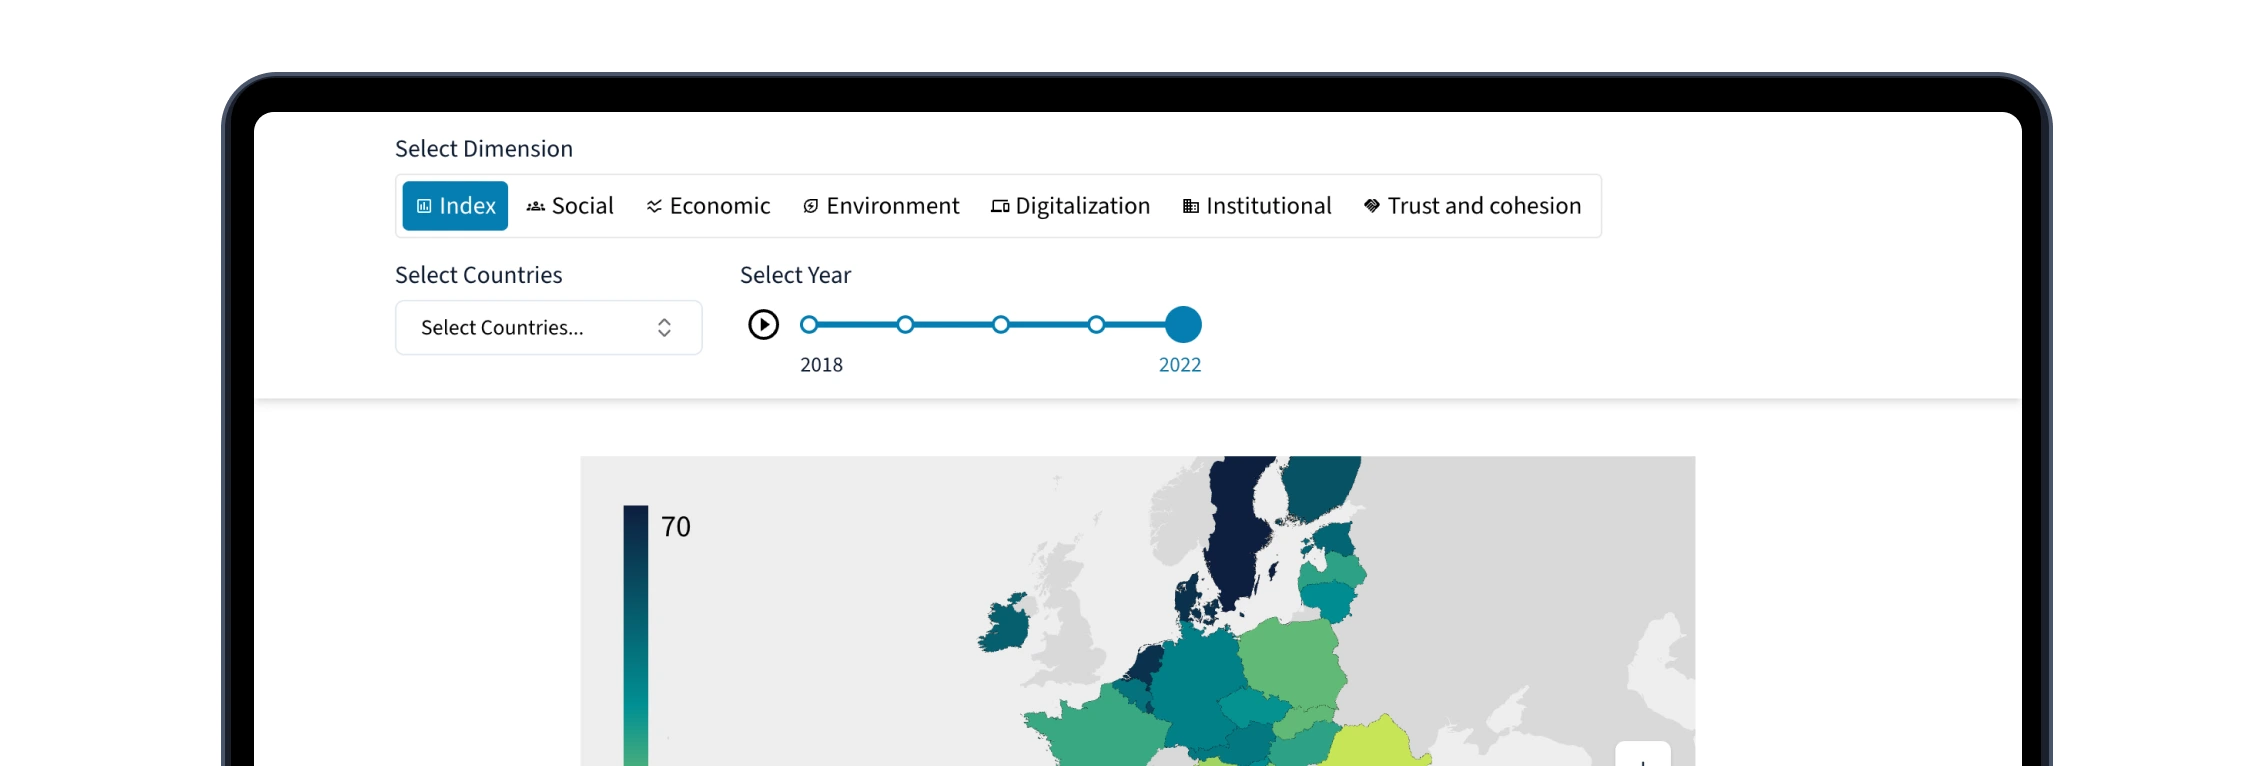Viewport: 2264px width, 766px height.
Task: Select the second year stop on slider
Action: coord(905,325)
